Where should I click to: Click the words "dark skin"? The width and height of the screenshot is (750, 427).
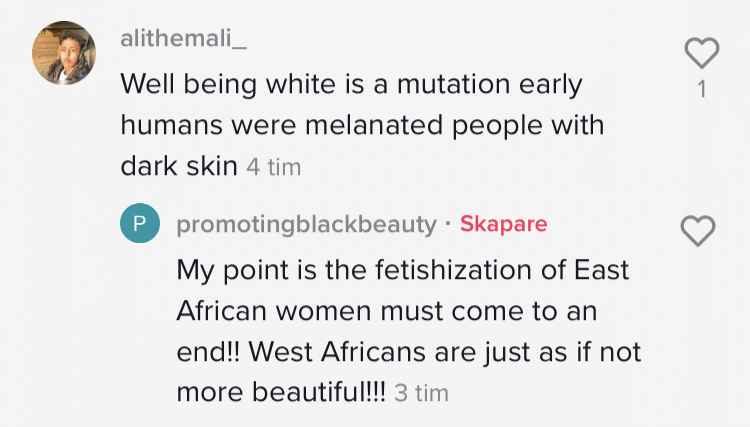(x=179, y=166)
